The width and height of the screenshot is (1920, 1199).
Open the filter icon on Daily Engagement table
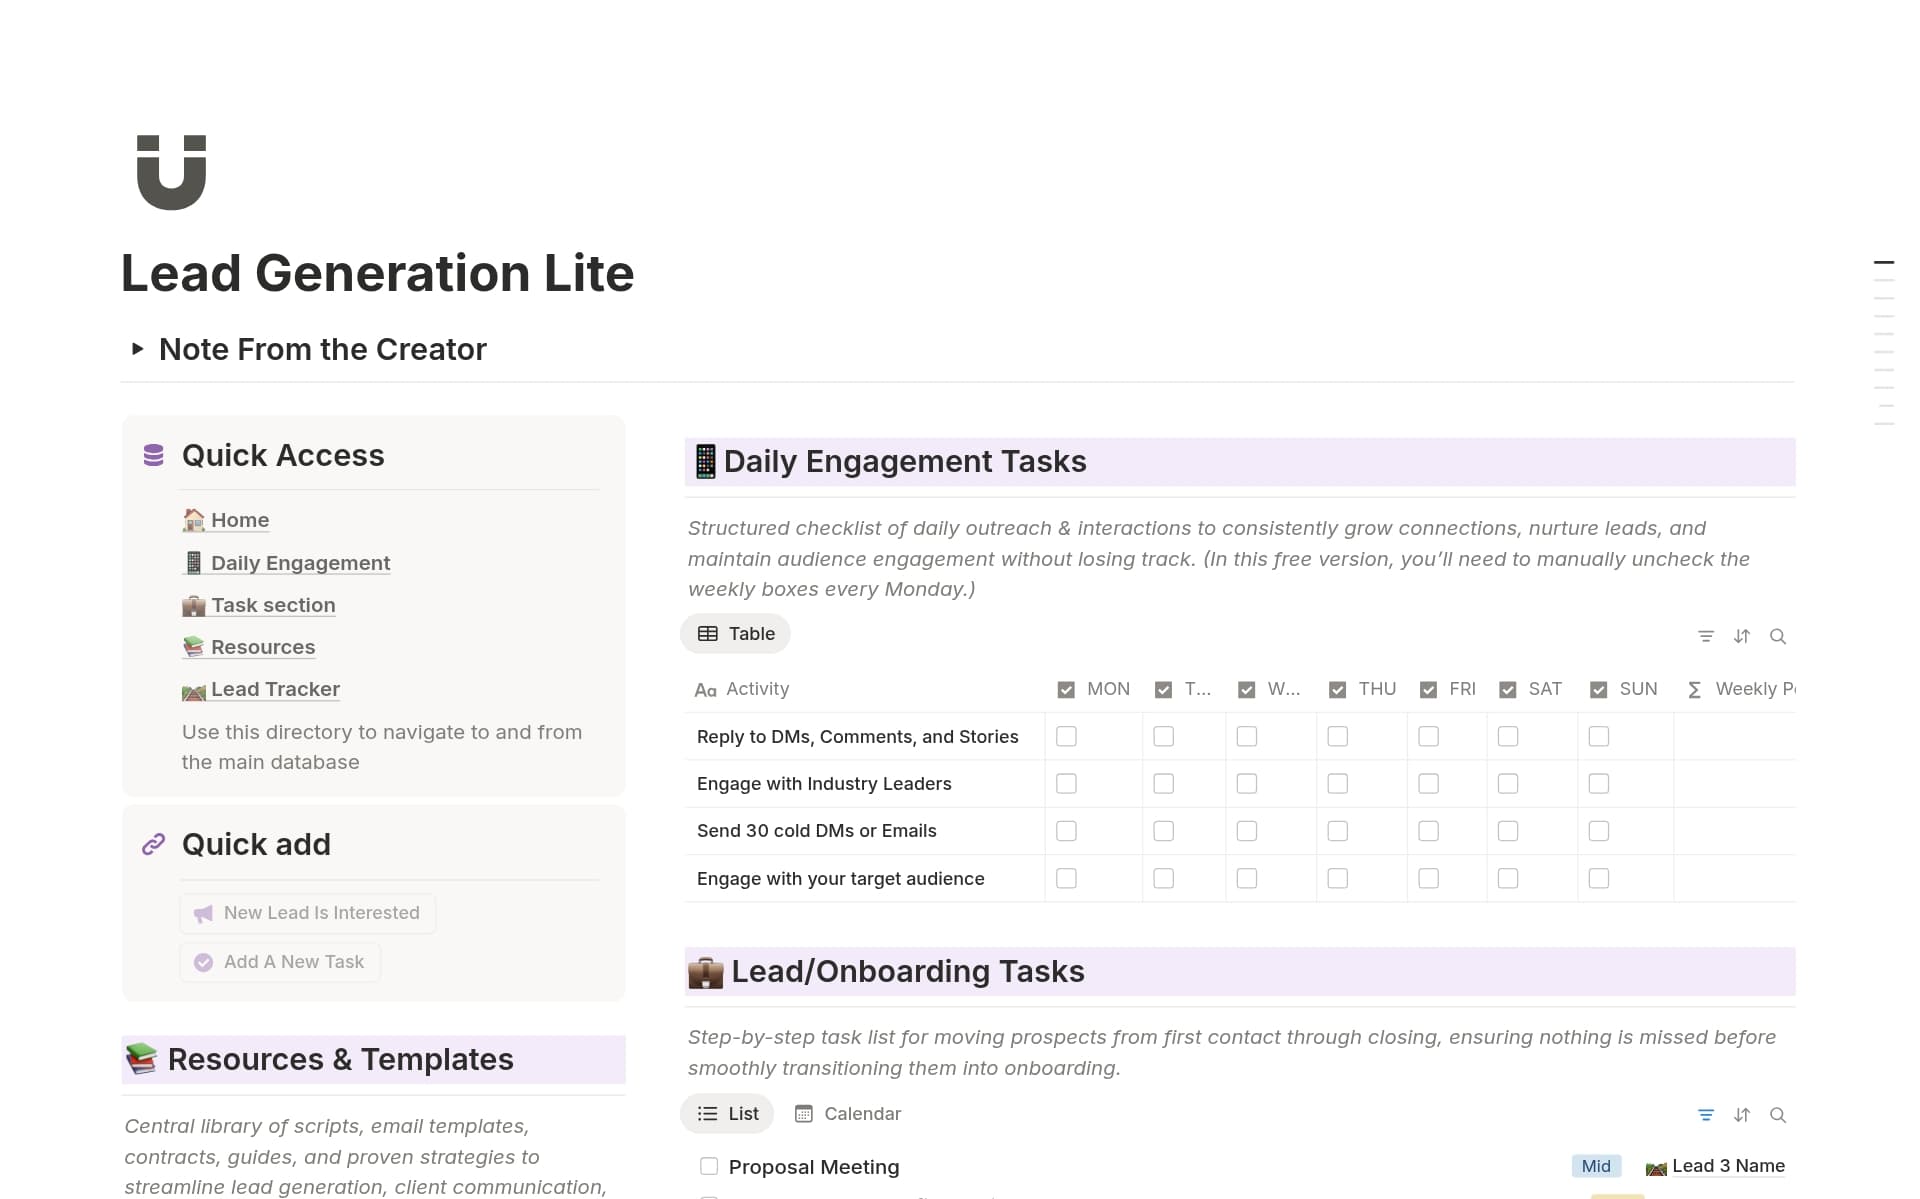[x=1706, y=636]
